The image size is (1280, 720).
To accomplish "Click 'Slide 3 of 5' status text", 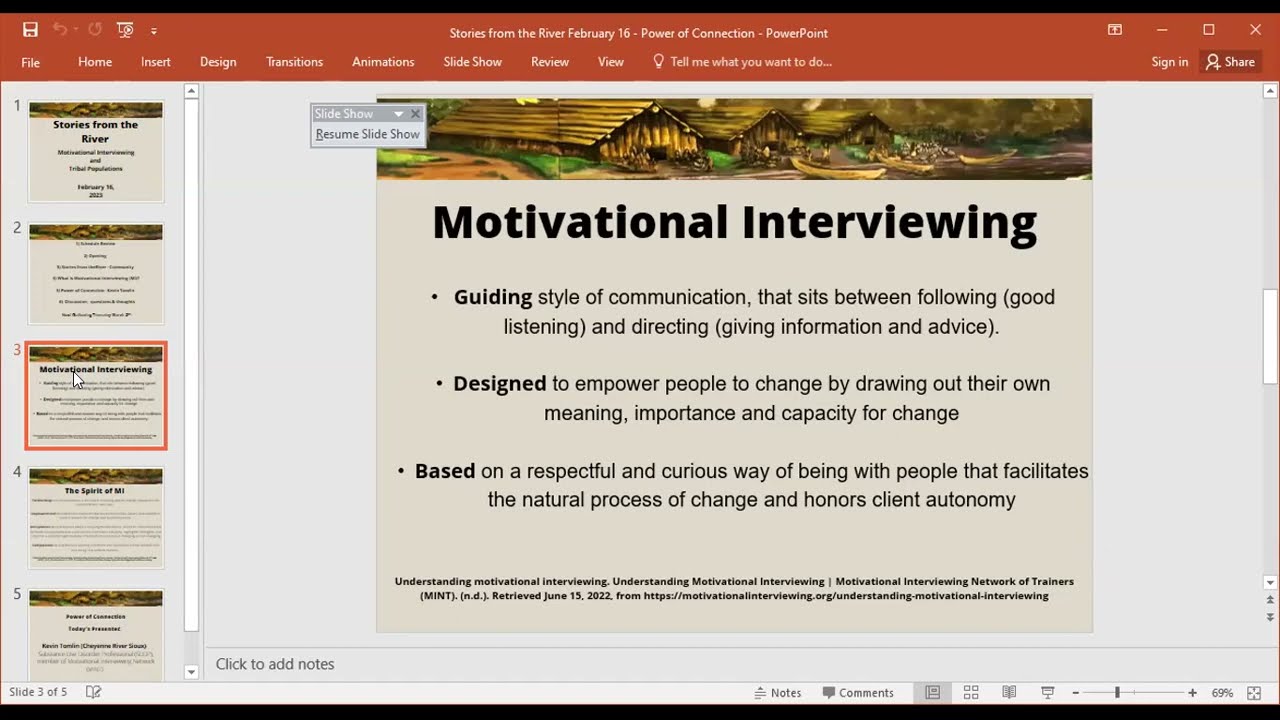I will (x=38, y=692).
